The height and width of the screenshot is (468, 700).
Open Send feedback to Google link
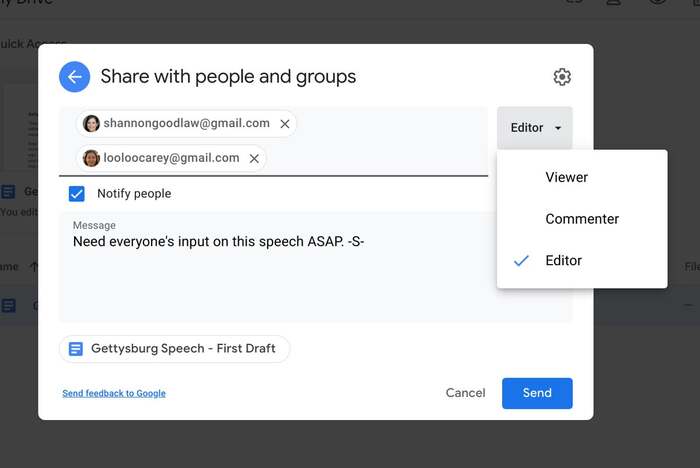point(114,394)
